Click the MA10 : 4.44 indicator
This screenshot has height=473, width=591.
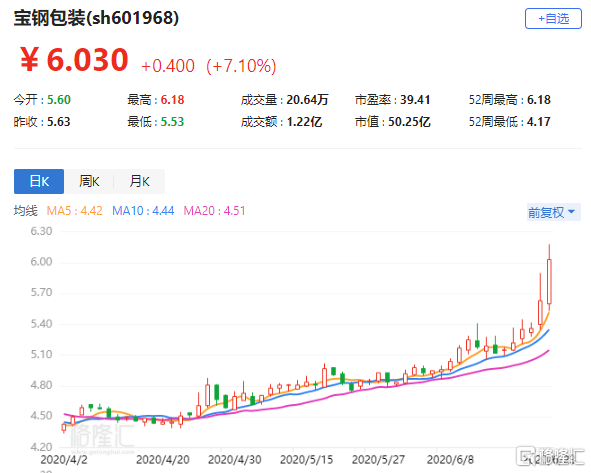(x=143, y=210)
